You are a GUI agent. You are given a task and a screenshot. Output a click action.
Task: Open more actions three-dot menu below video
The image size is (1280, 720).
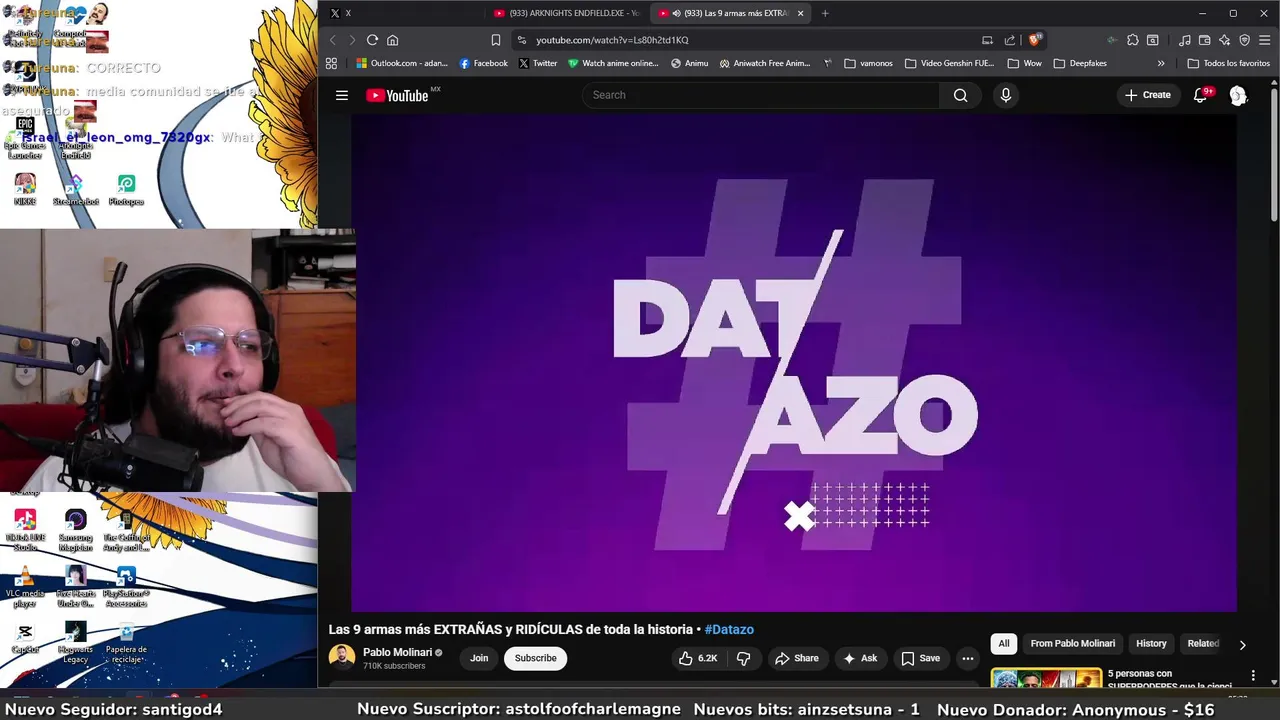click(x=967, y=658)
